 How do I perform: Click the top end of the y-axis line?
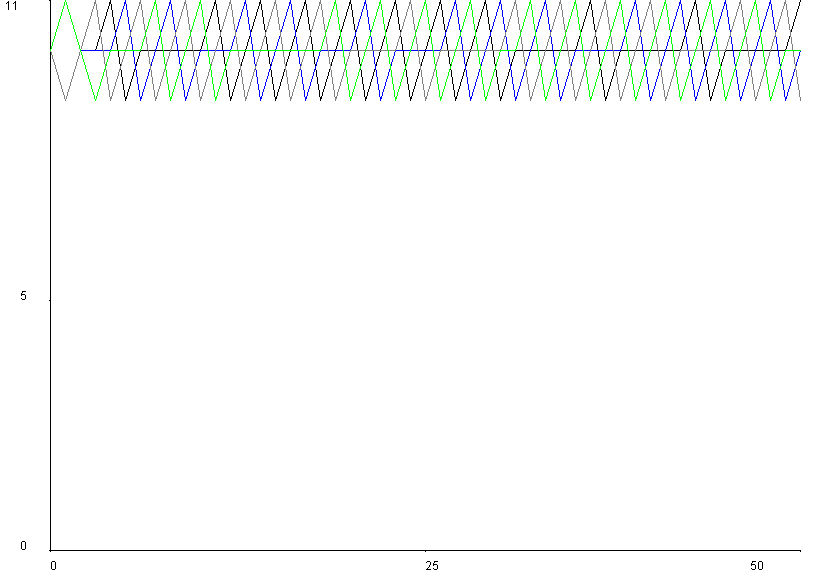point(51,1)
